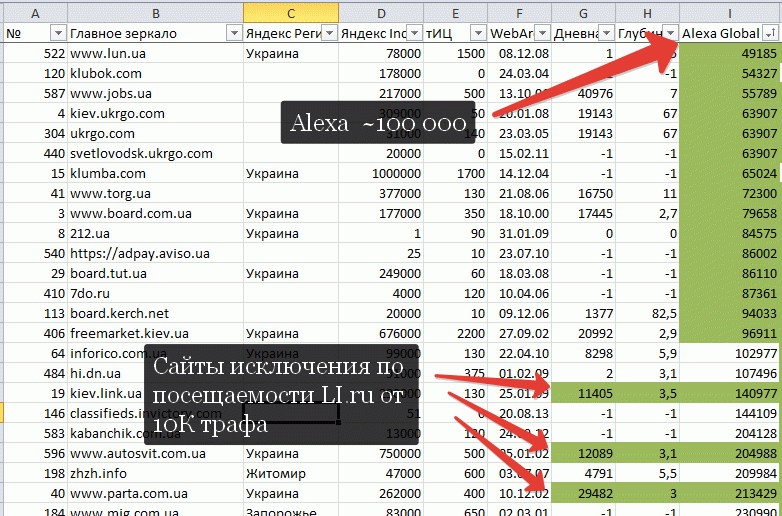Click cell www.board.com.ua

156,213
